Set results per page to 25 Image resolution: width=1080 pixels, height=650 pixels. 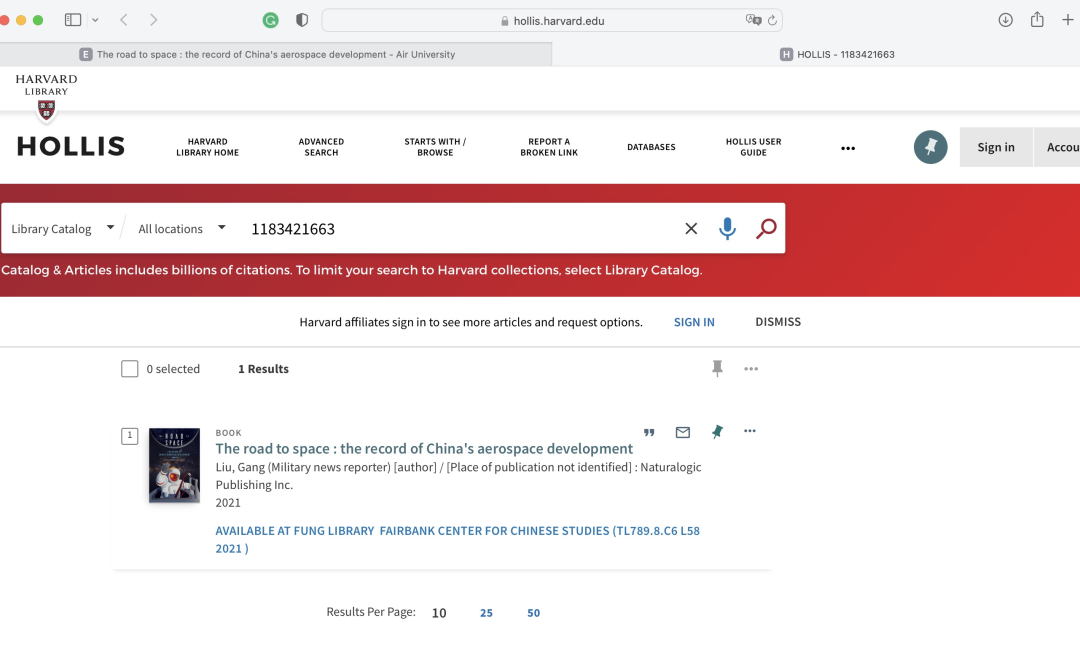(x=486, y=613)
